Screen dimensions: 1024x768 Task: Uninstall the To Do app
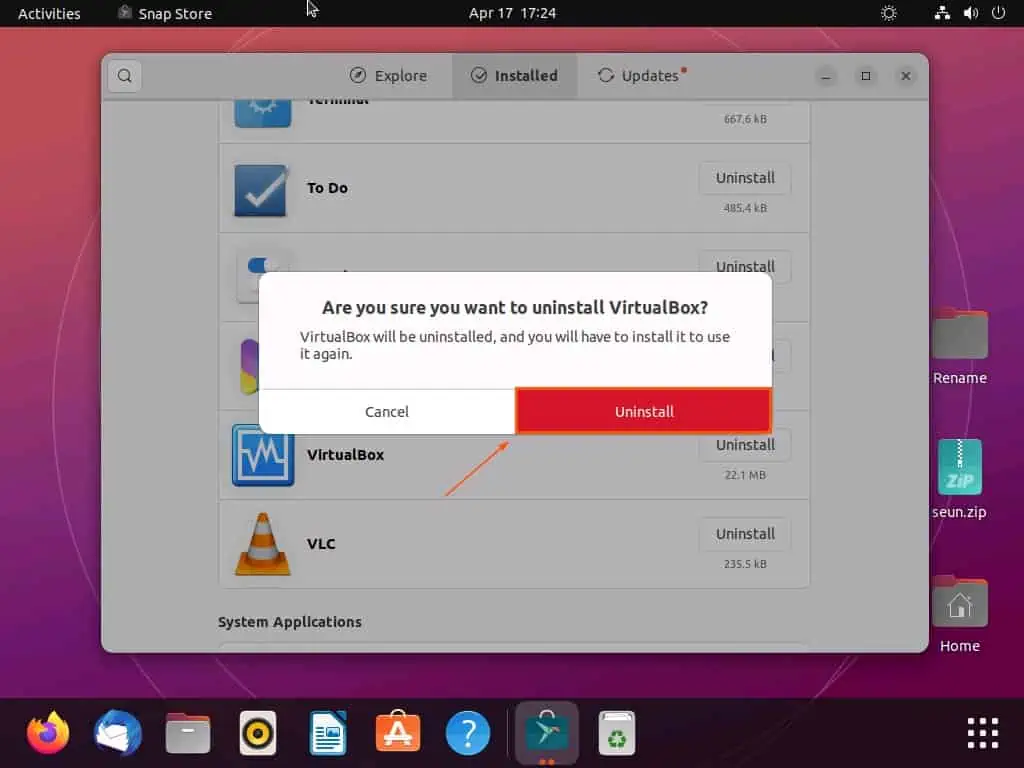[x=745, y=178]
